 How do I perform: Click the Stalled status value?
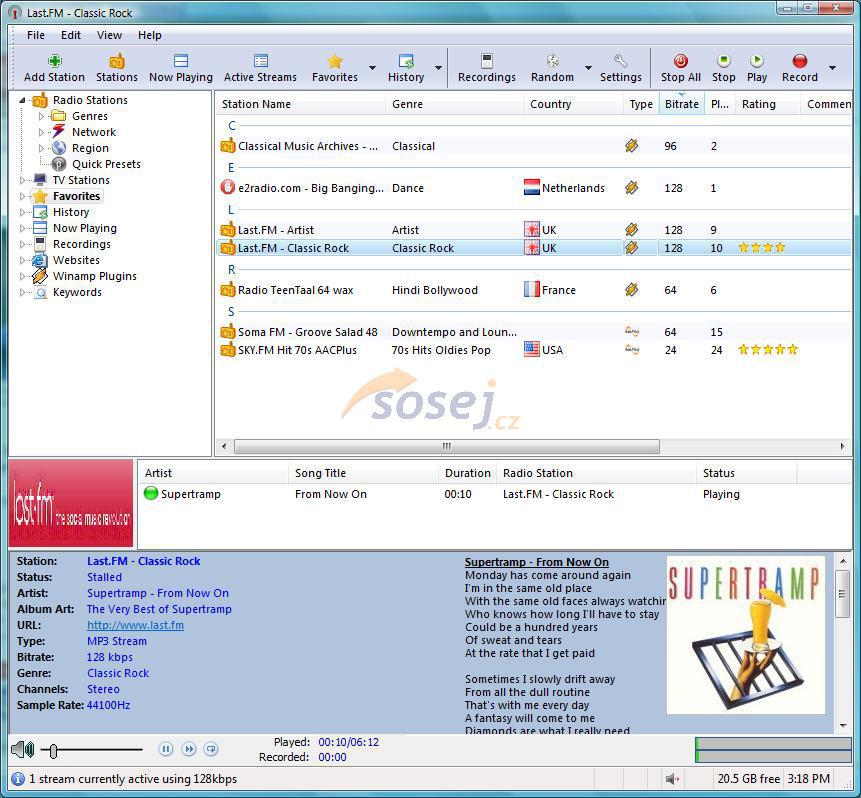(104, 577)
